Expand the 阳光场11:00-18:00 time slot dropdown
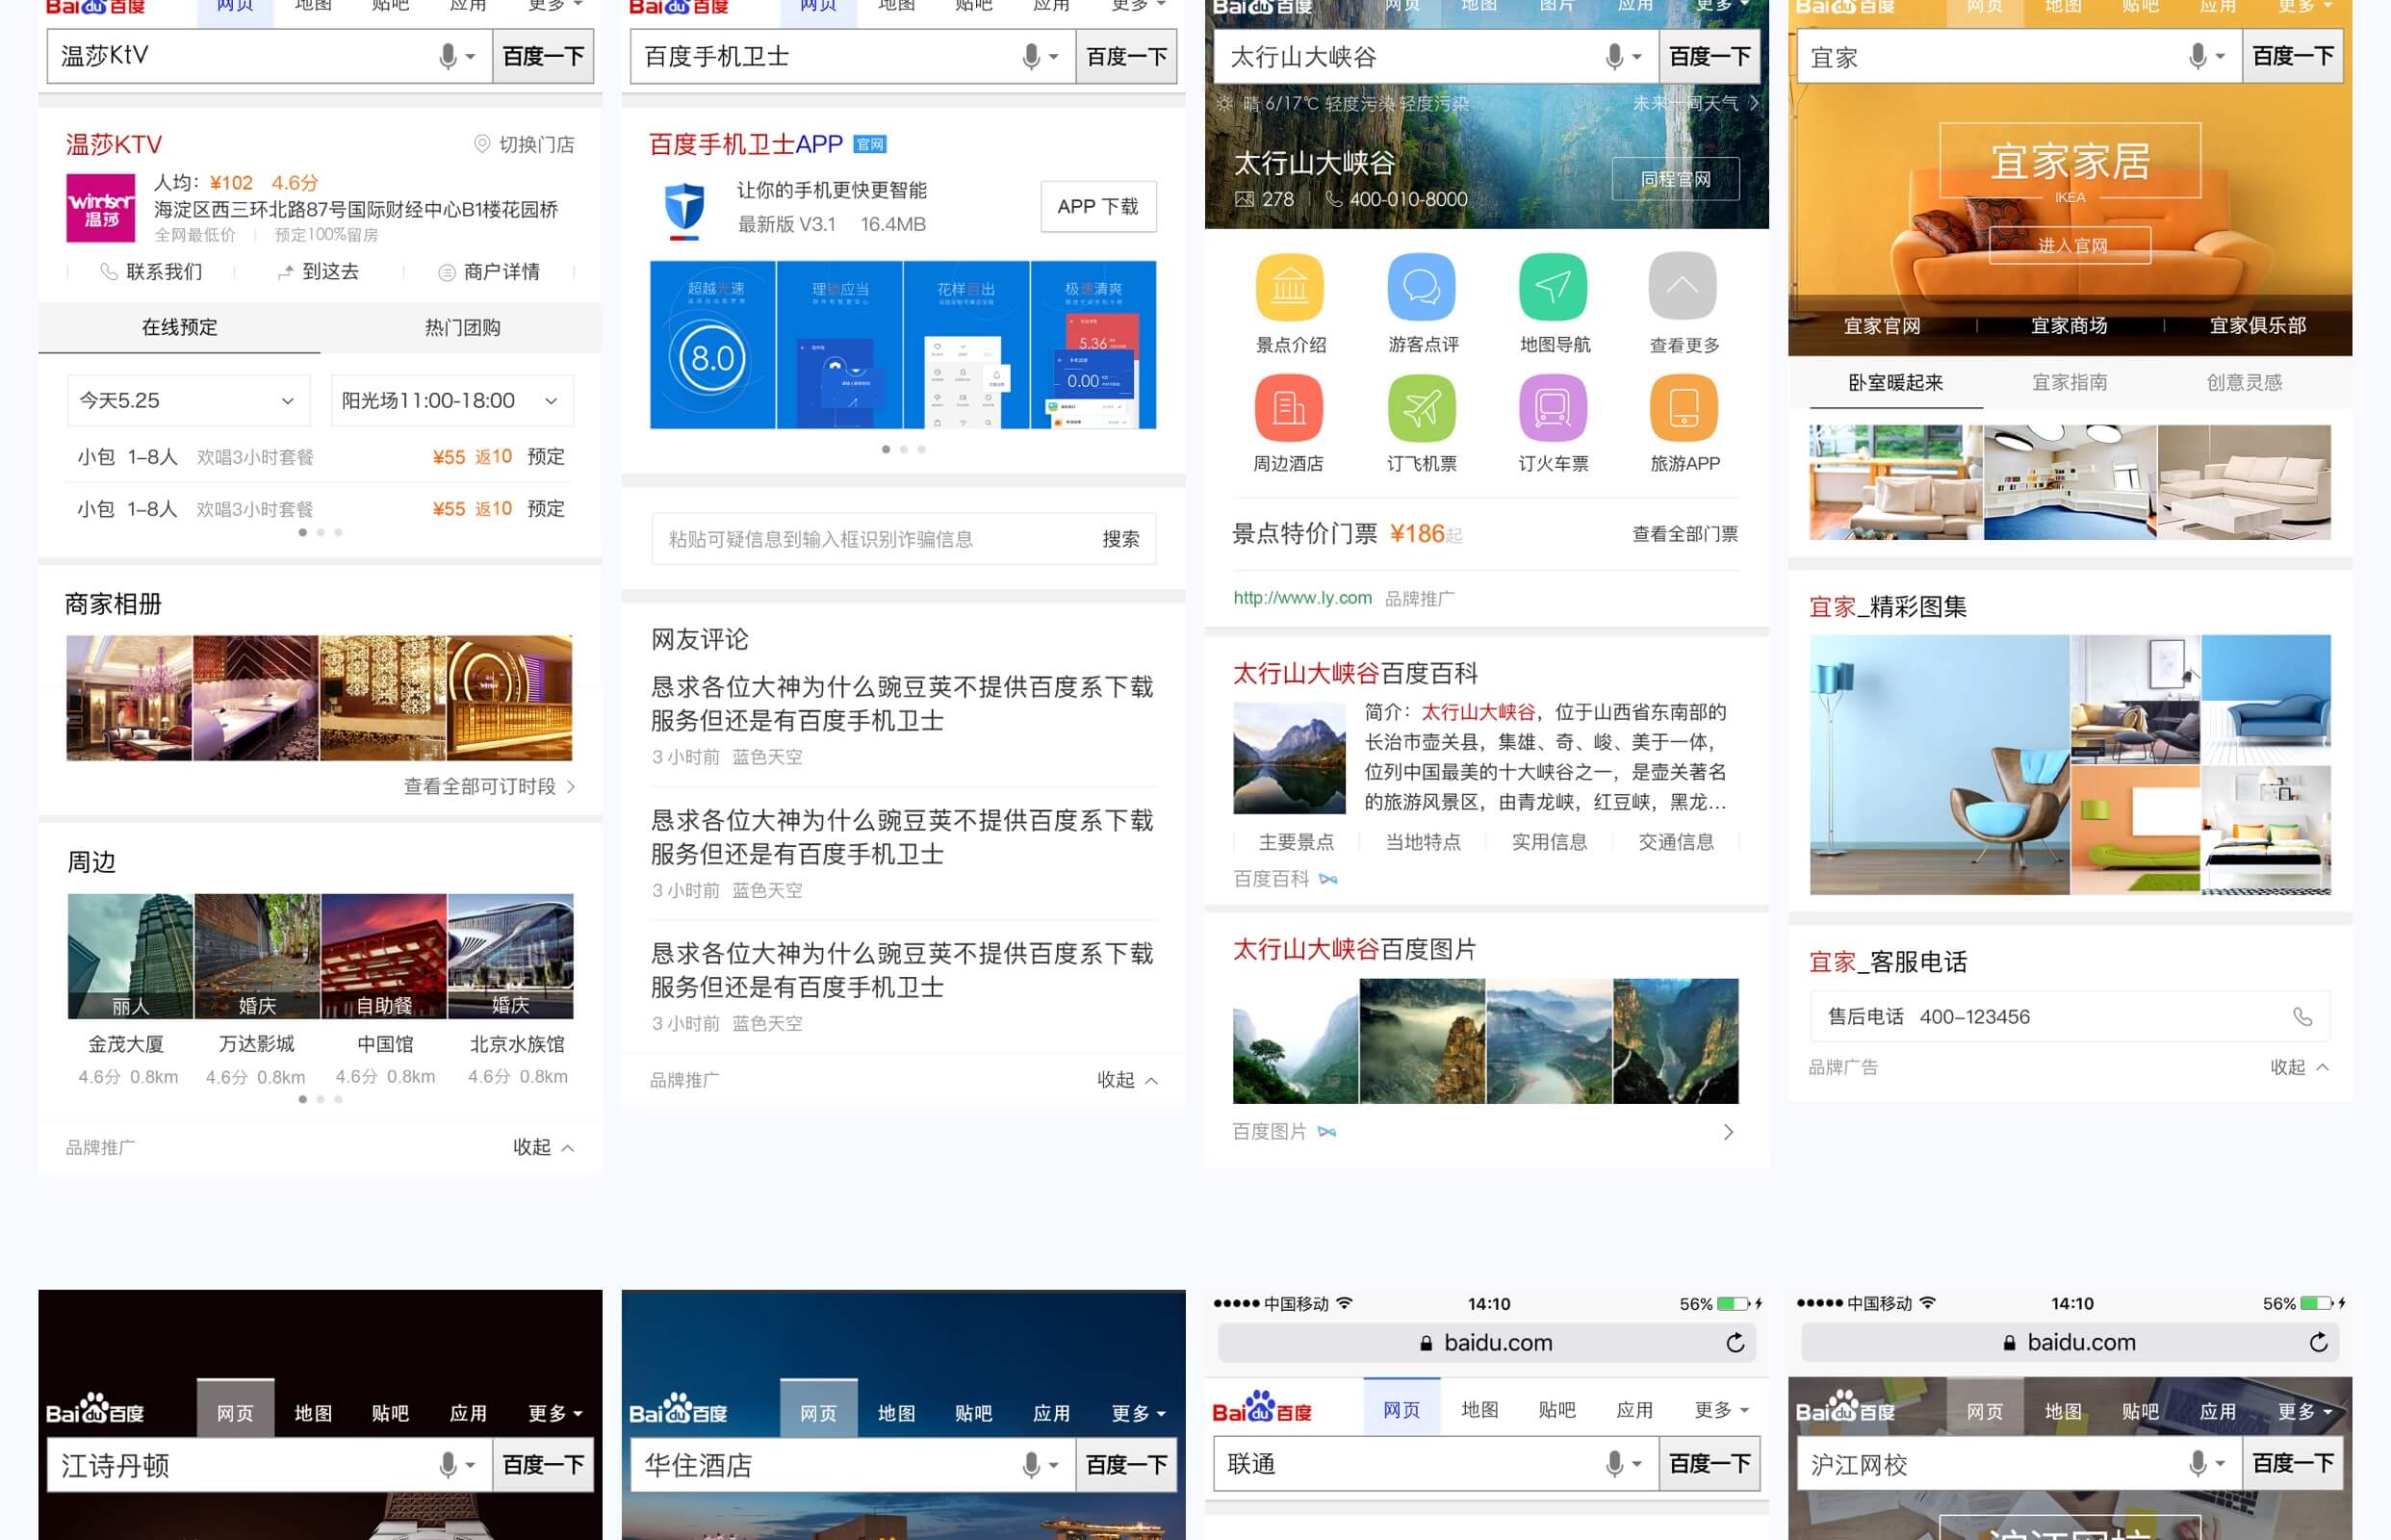 point(452,401)
